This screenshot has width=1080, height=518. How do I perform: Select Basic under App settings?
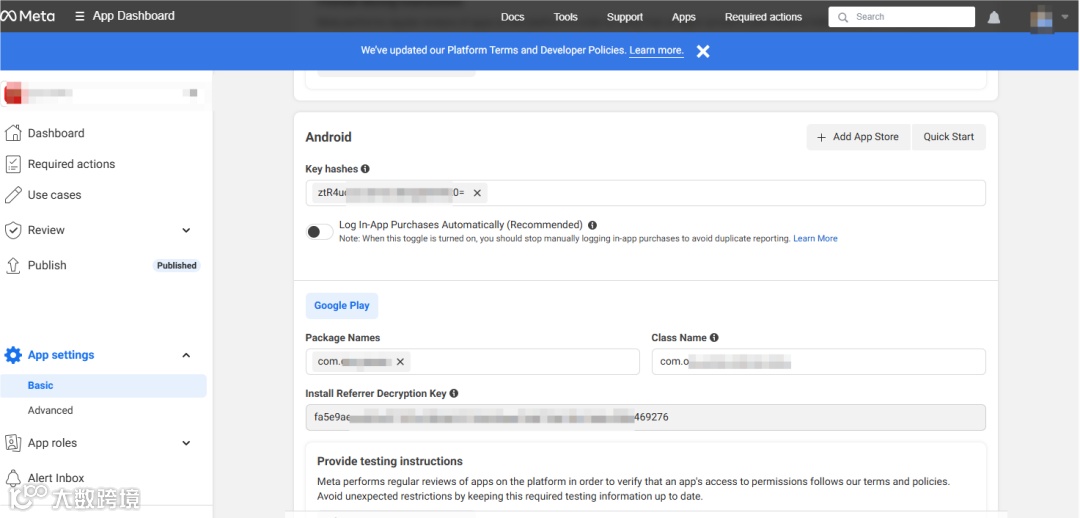click(103, 386)
